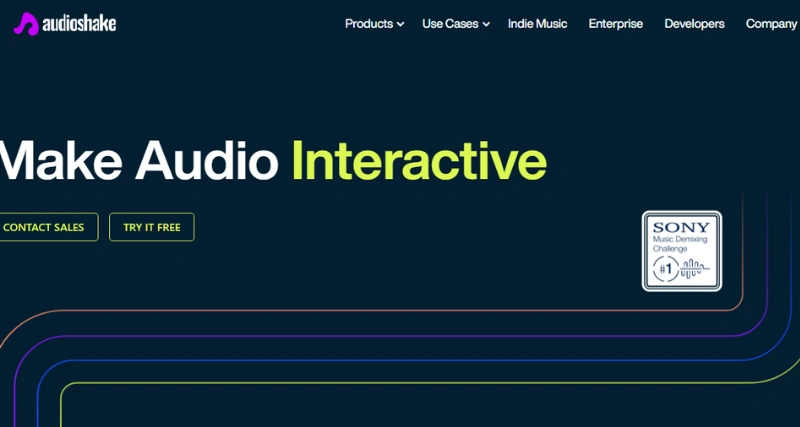Screen dimensions: 800x427
Task: Click the purple curved line graphic
Action: [x=400, y=336]
